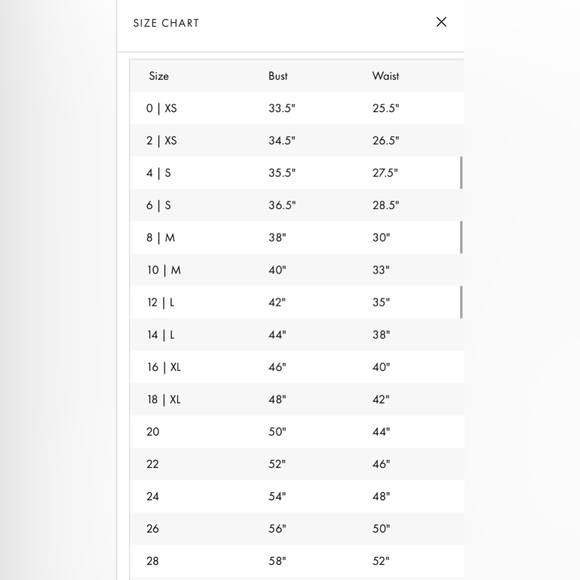Select the 10 | M size row
The height and width of the screenshot is (580, 580).
297,270
